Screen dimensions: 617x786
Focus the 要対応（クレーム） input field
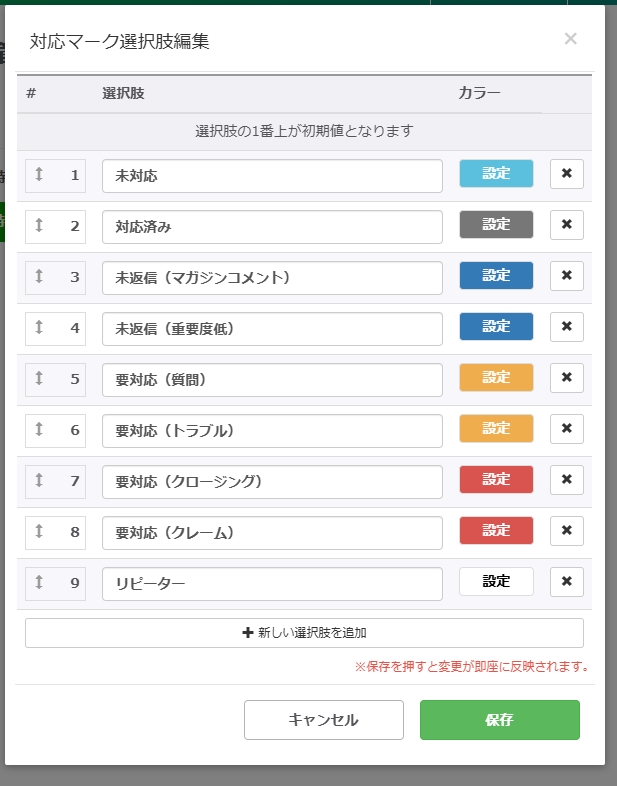(272, 532)
